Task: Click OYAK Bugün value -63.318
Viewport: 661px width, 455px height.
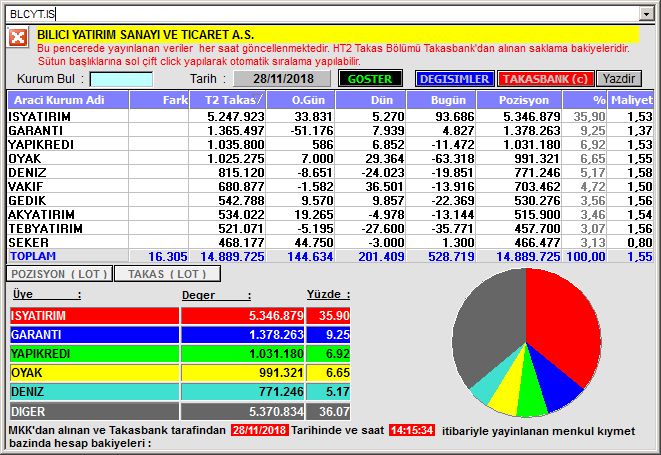Action: coord(453,159)
